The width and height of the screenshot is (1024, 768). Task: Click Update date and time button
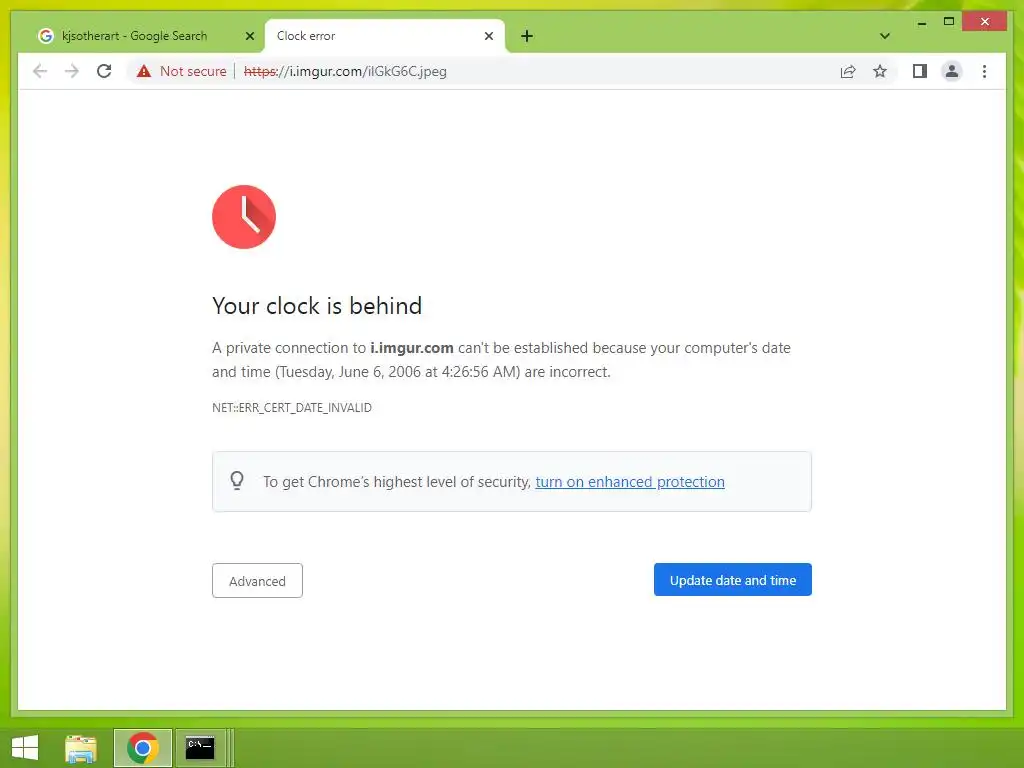[x=733, y=580]
